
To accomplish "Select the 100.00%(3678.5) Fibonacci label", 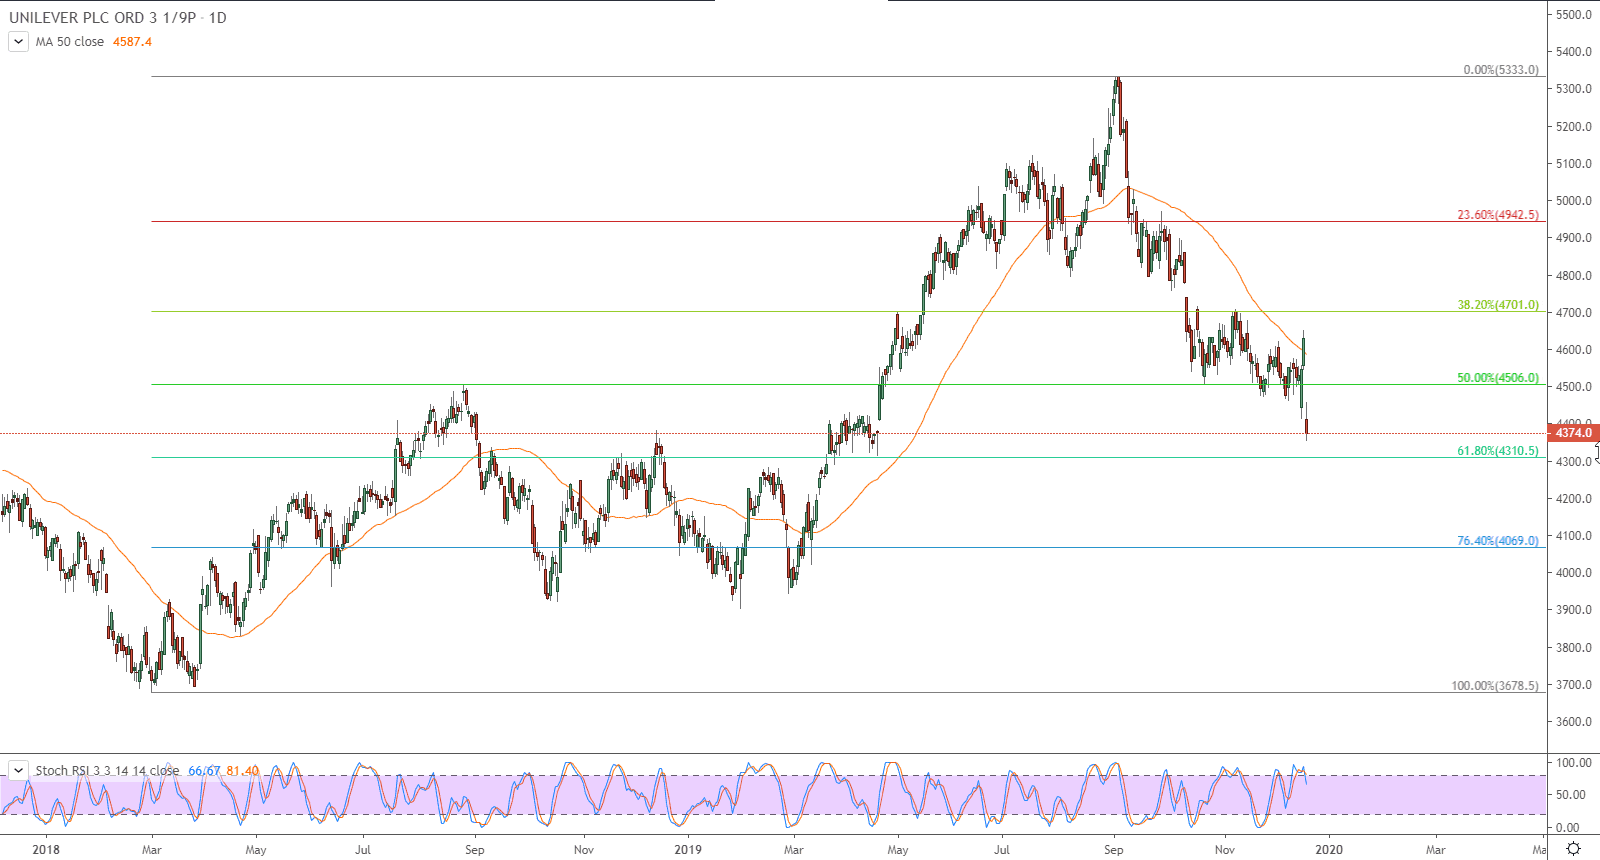I will [x=1495, y=686].
